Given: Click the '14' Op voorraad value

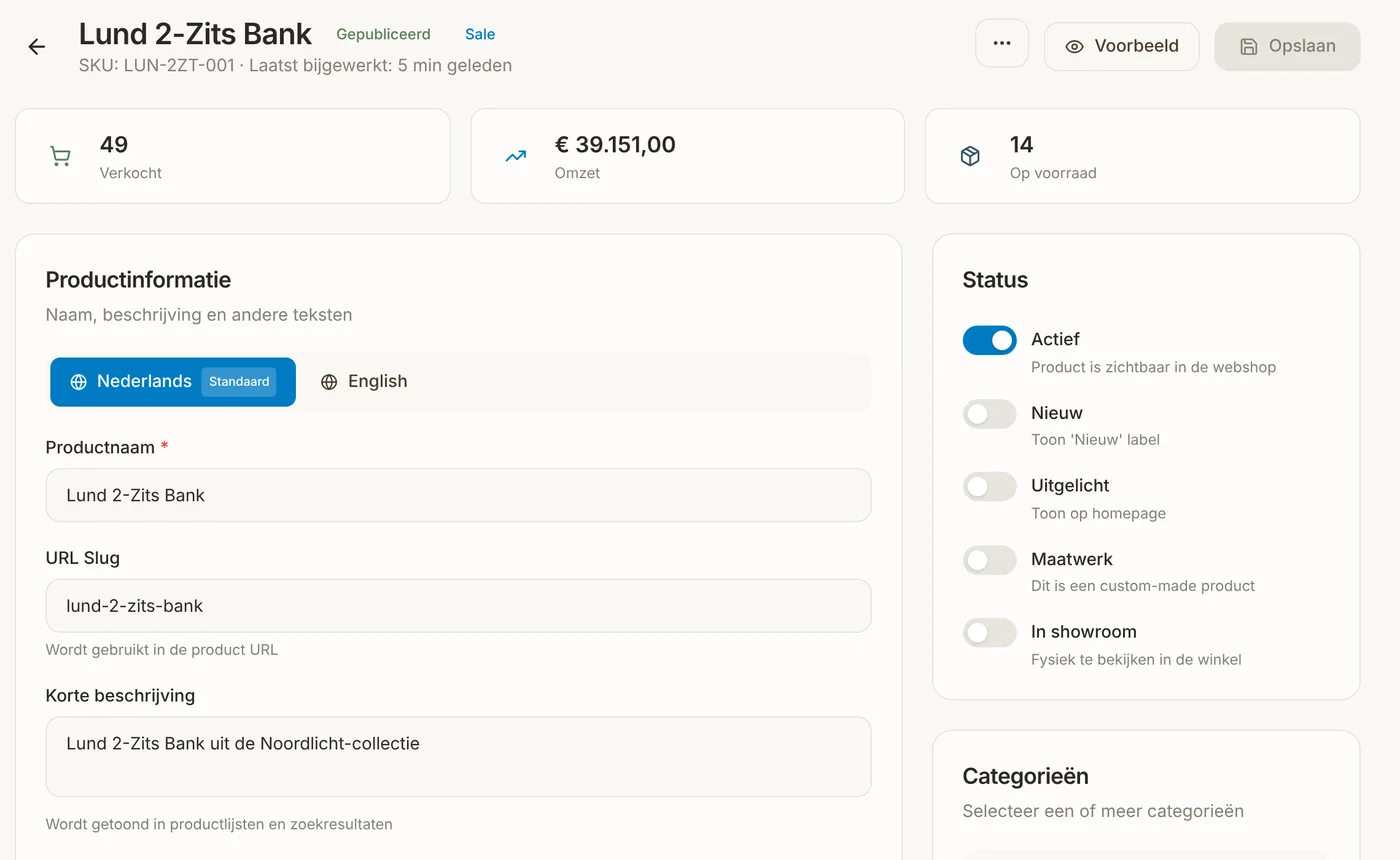Looking at the screenshot, I should click(x=1021, y=144).
